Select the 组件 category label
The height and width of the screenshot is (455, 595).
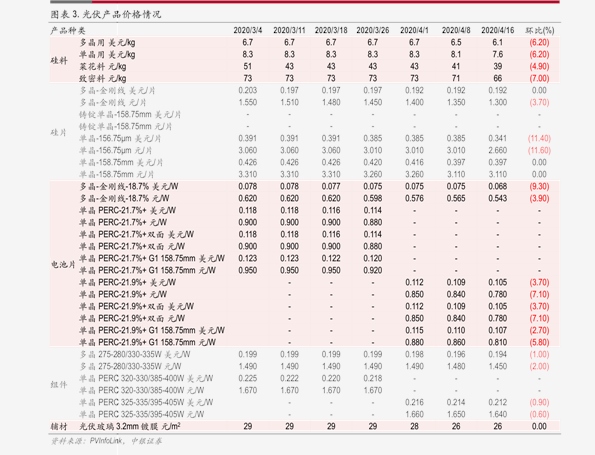(59, 384)
